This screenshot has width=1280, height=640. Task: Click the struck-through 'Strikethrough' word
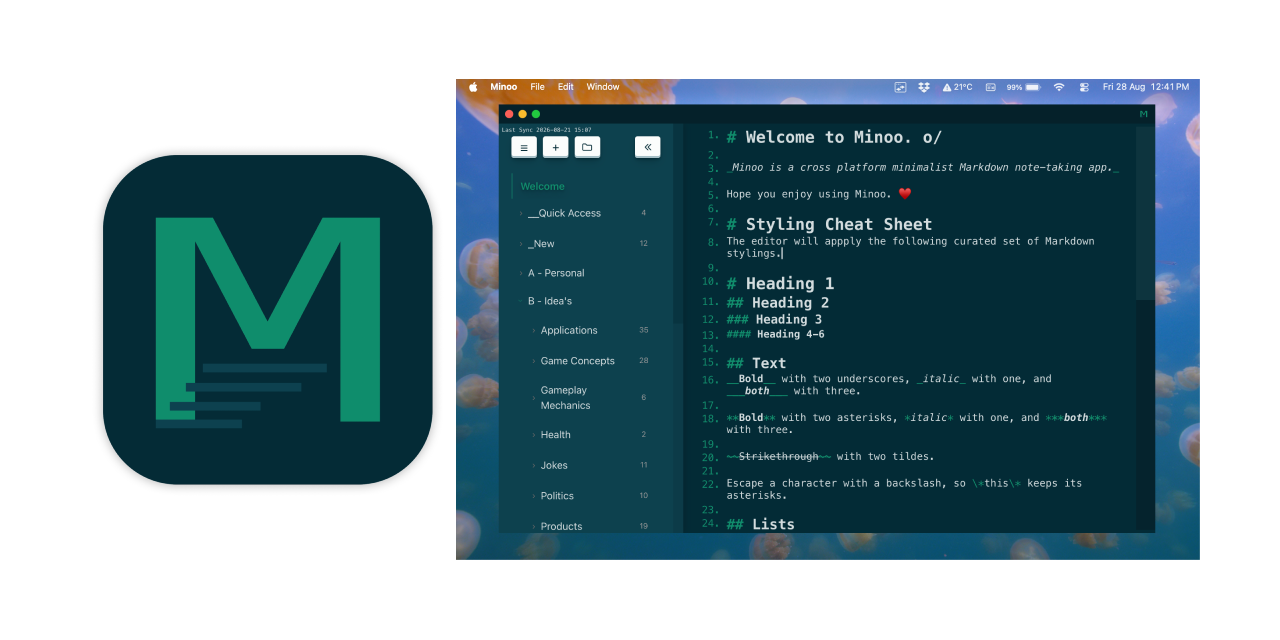(779, 456)
